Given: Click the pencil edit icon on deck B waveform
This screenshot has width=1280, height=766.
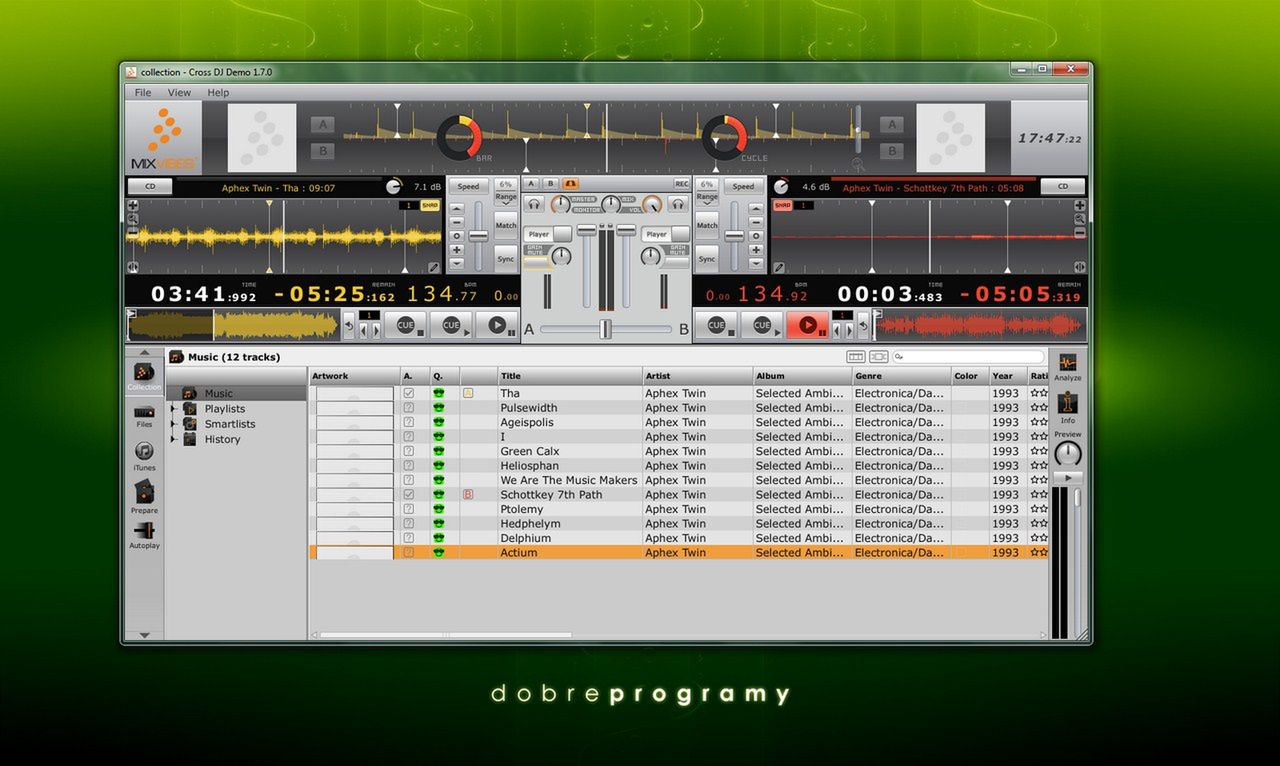Looking at the screenshot, I should click(x=779, y=267).
